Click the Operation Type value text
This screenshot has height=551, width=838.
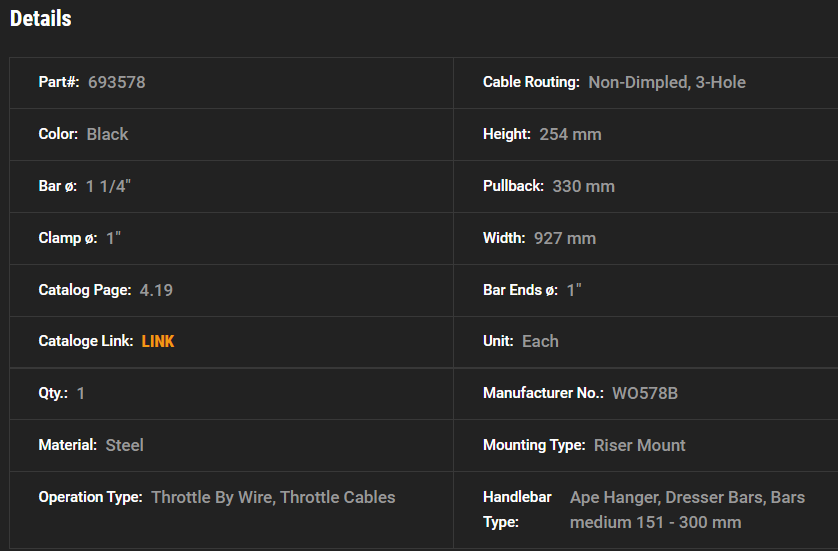(273, 497)
